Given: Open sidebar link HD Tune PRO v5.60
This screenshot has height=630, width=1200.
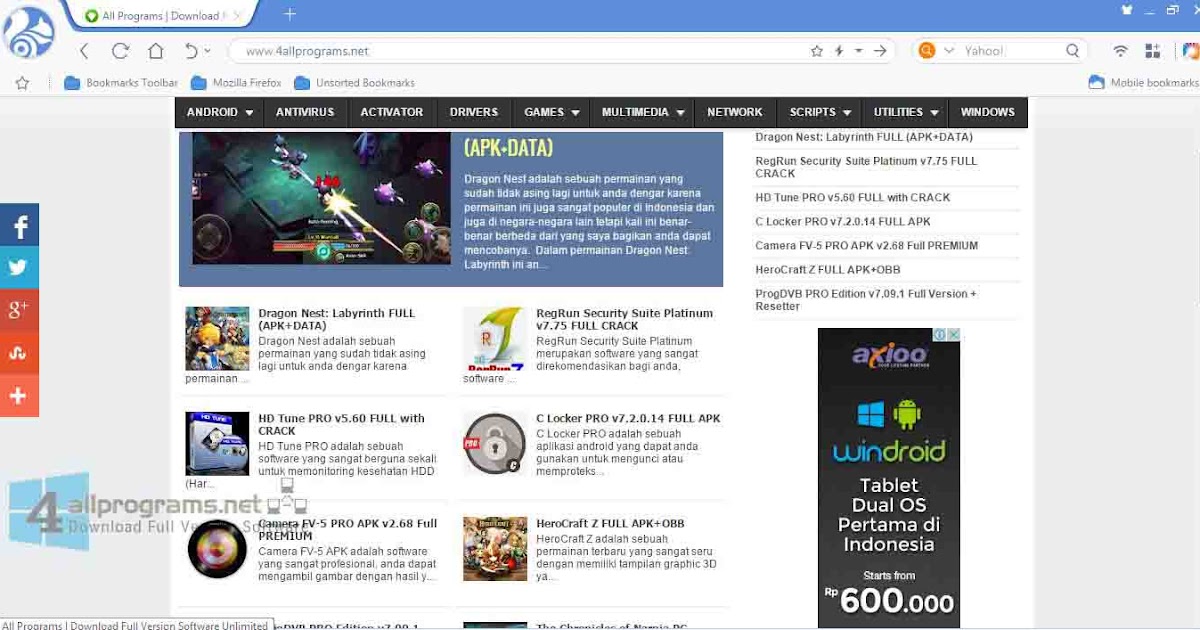Looking at the screenshot, I should (x=853, y=197).
